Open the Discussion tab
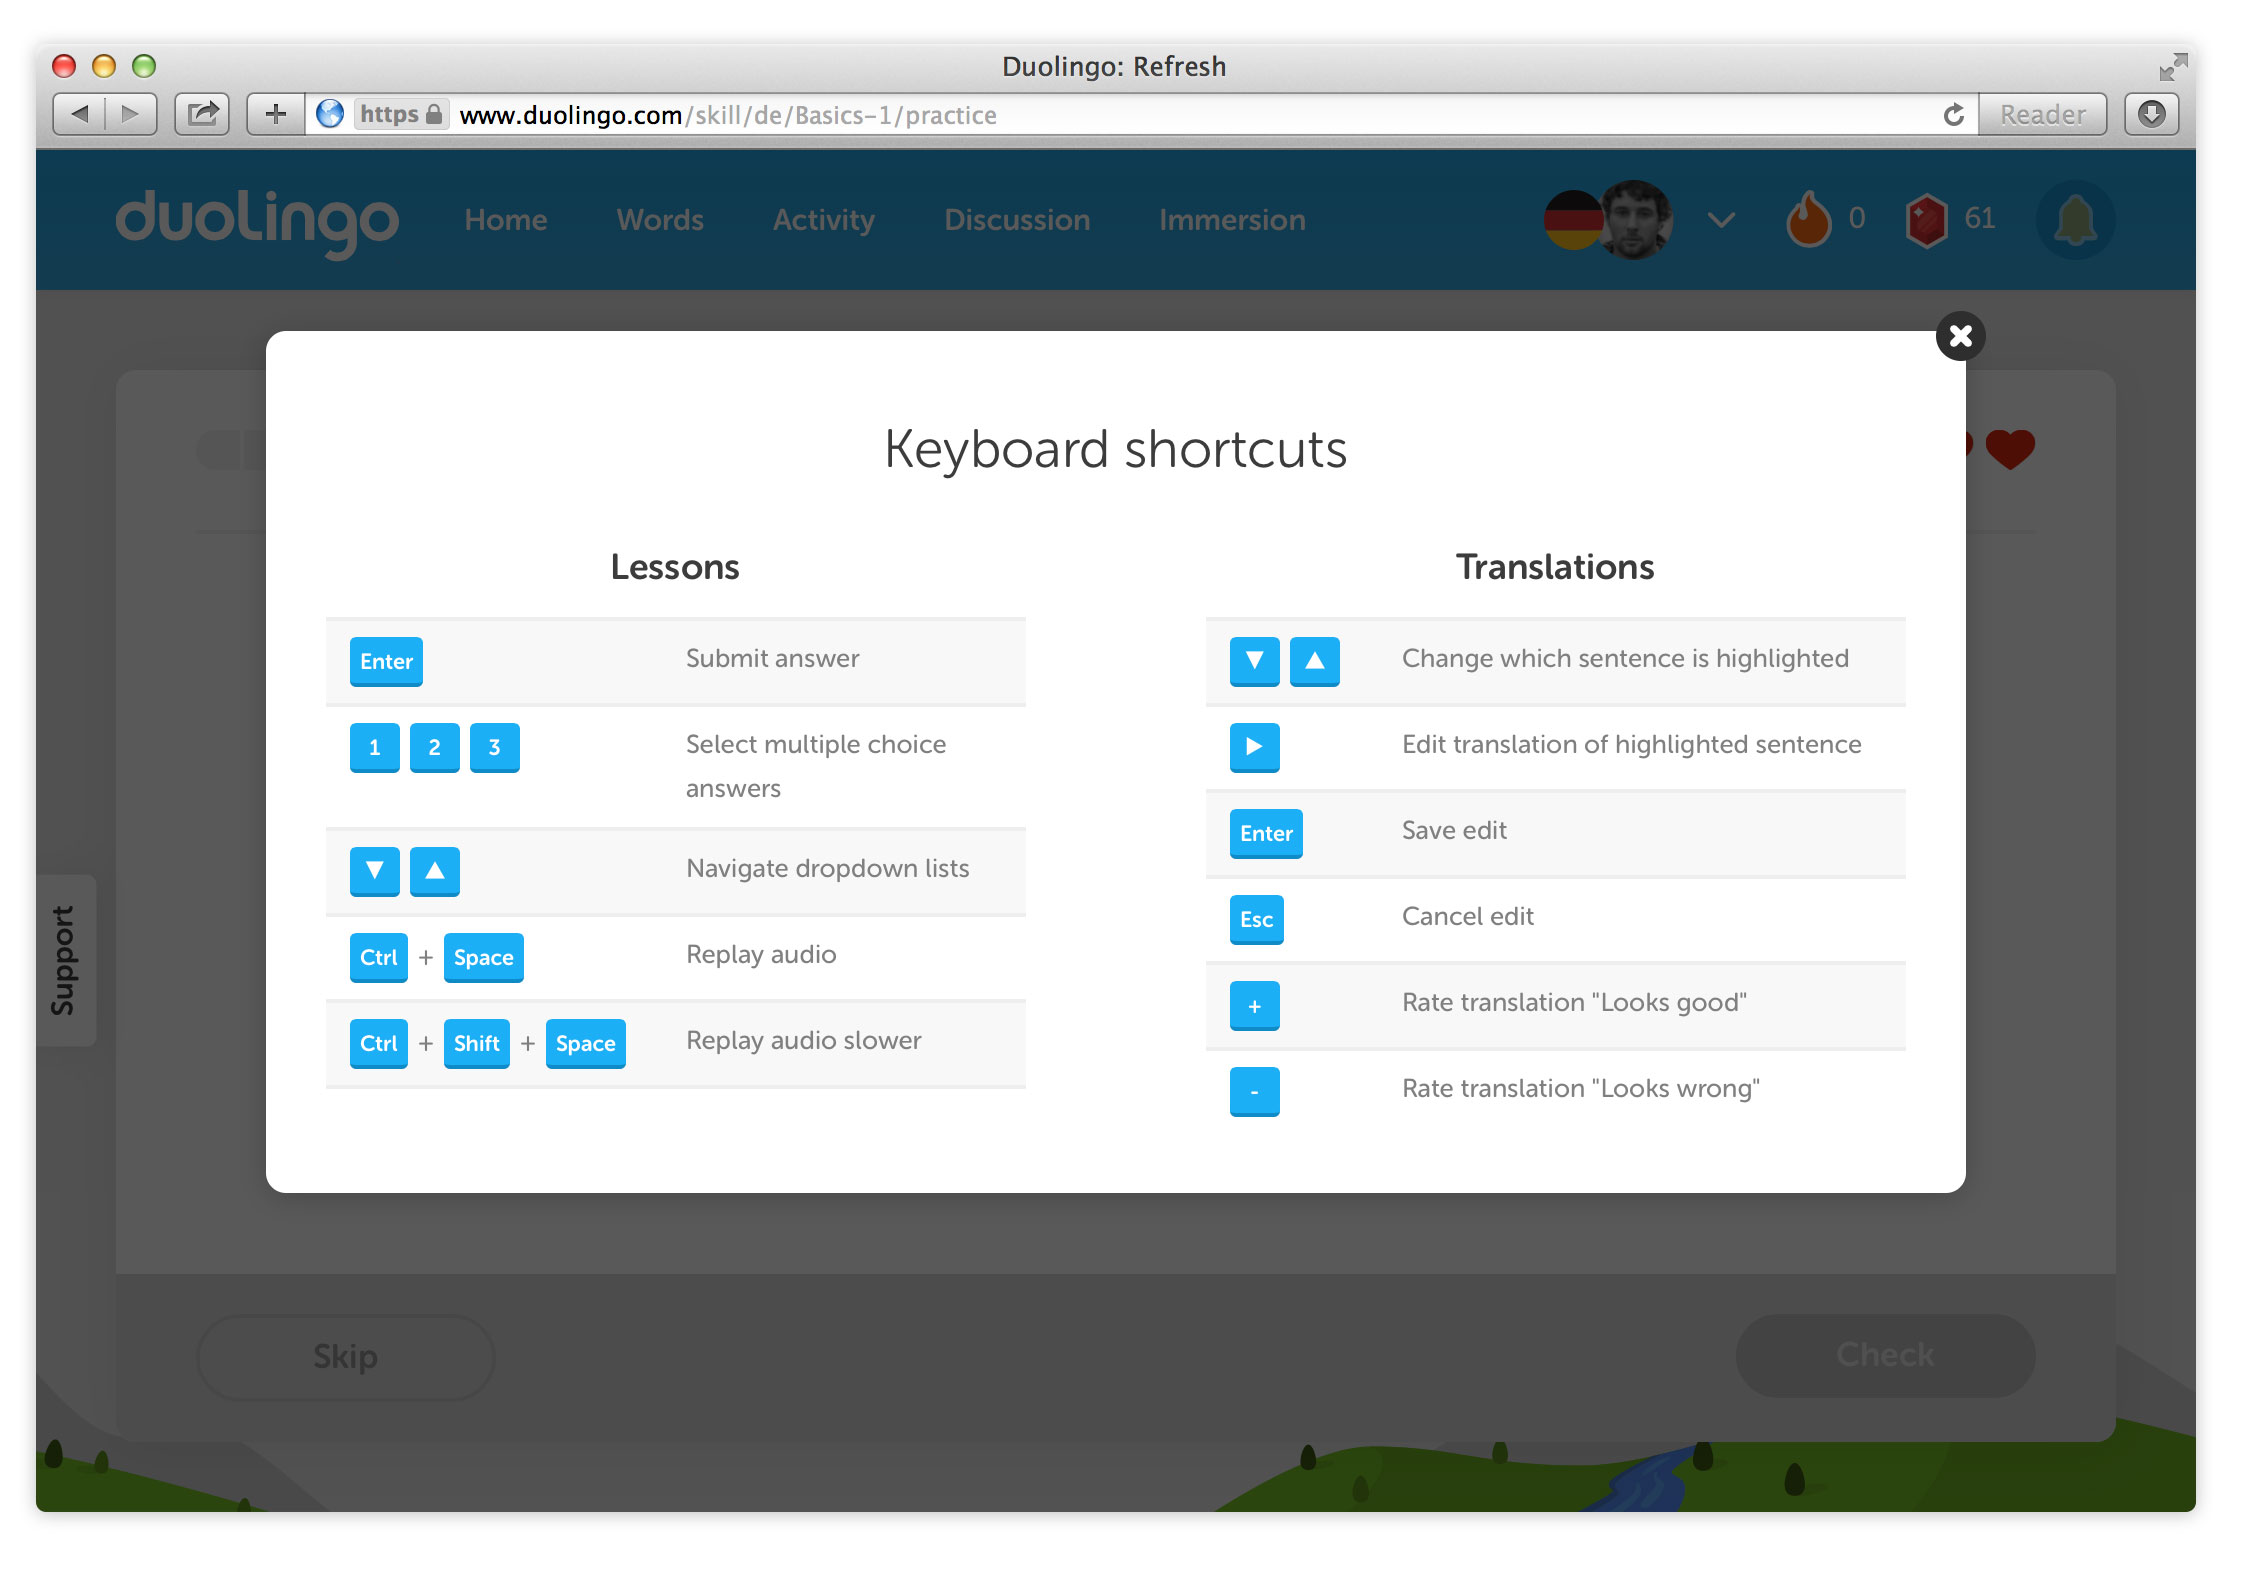2245x1587 pixels. point(1017,220)
